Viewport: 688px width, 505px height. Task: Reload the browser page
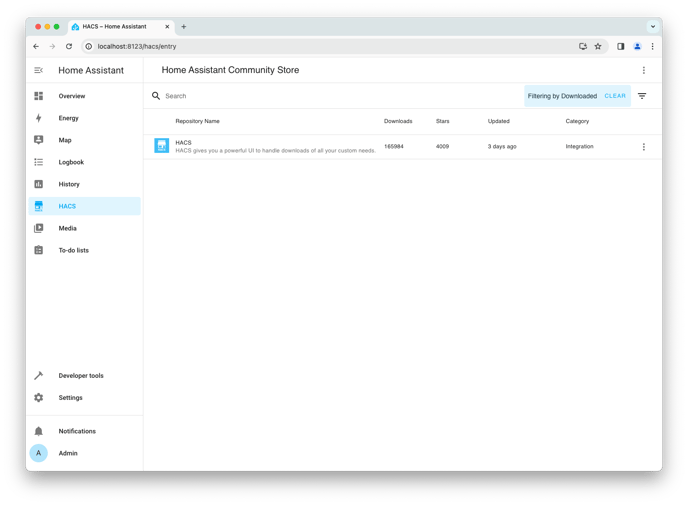coord(69,46)
